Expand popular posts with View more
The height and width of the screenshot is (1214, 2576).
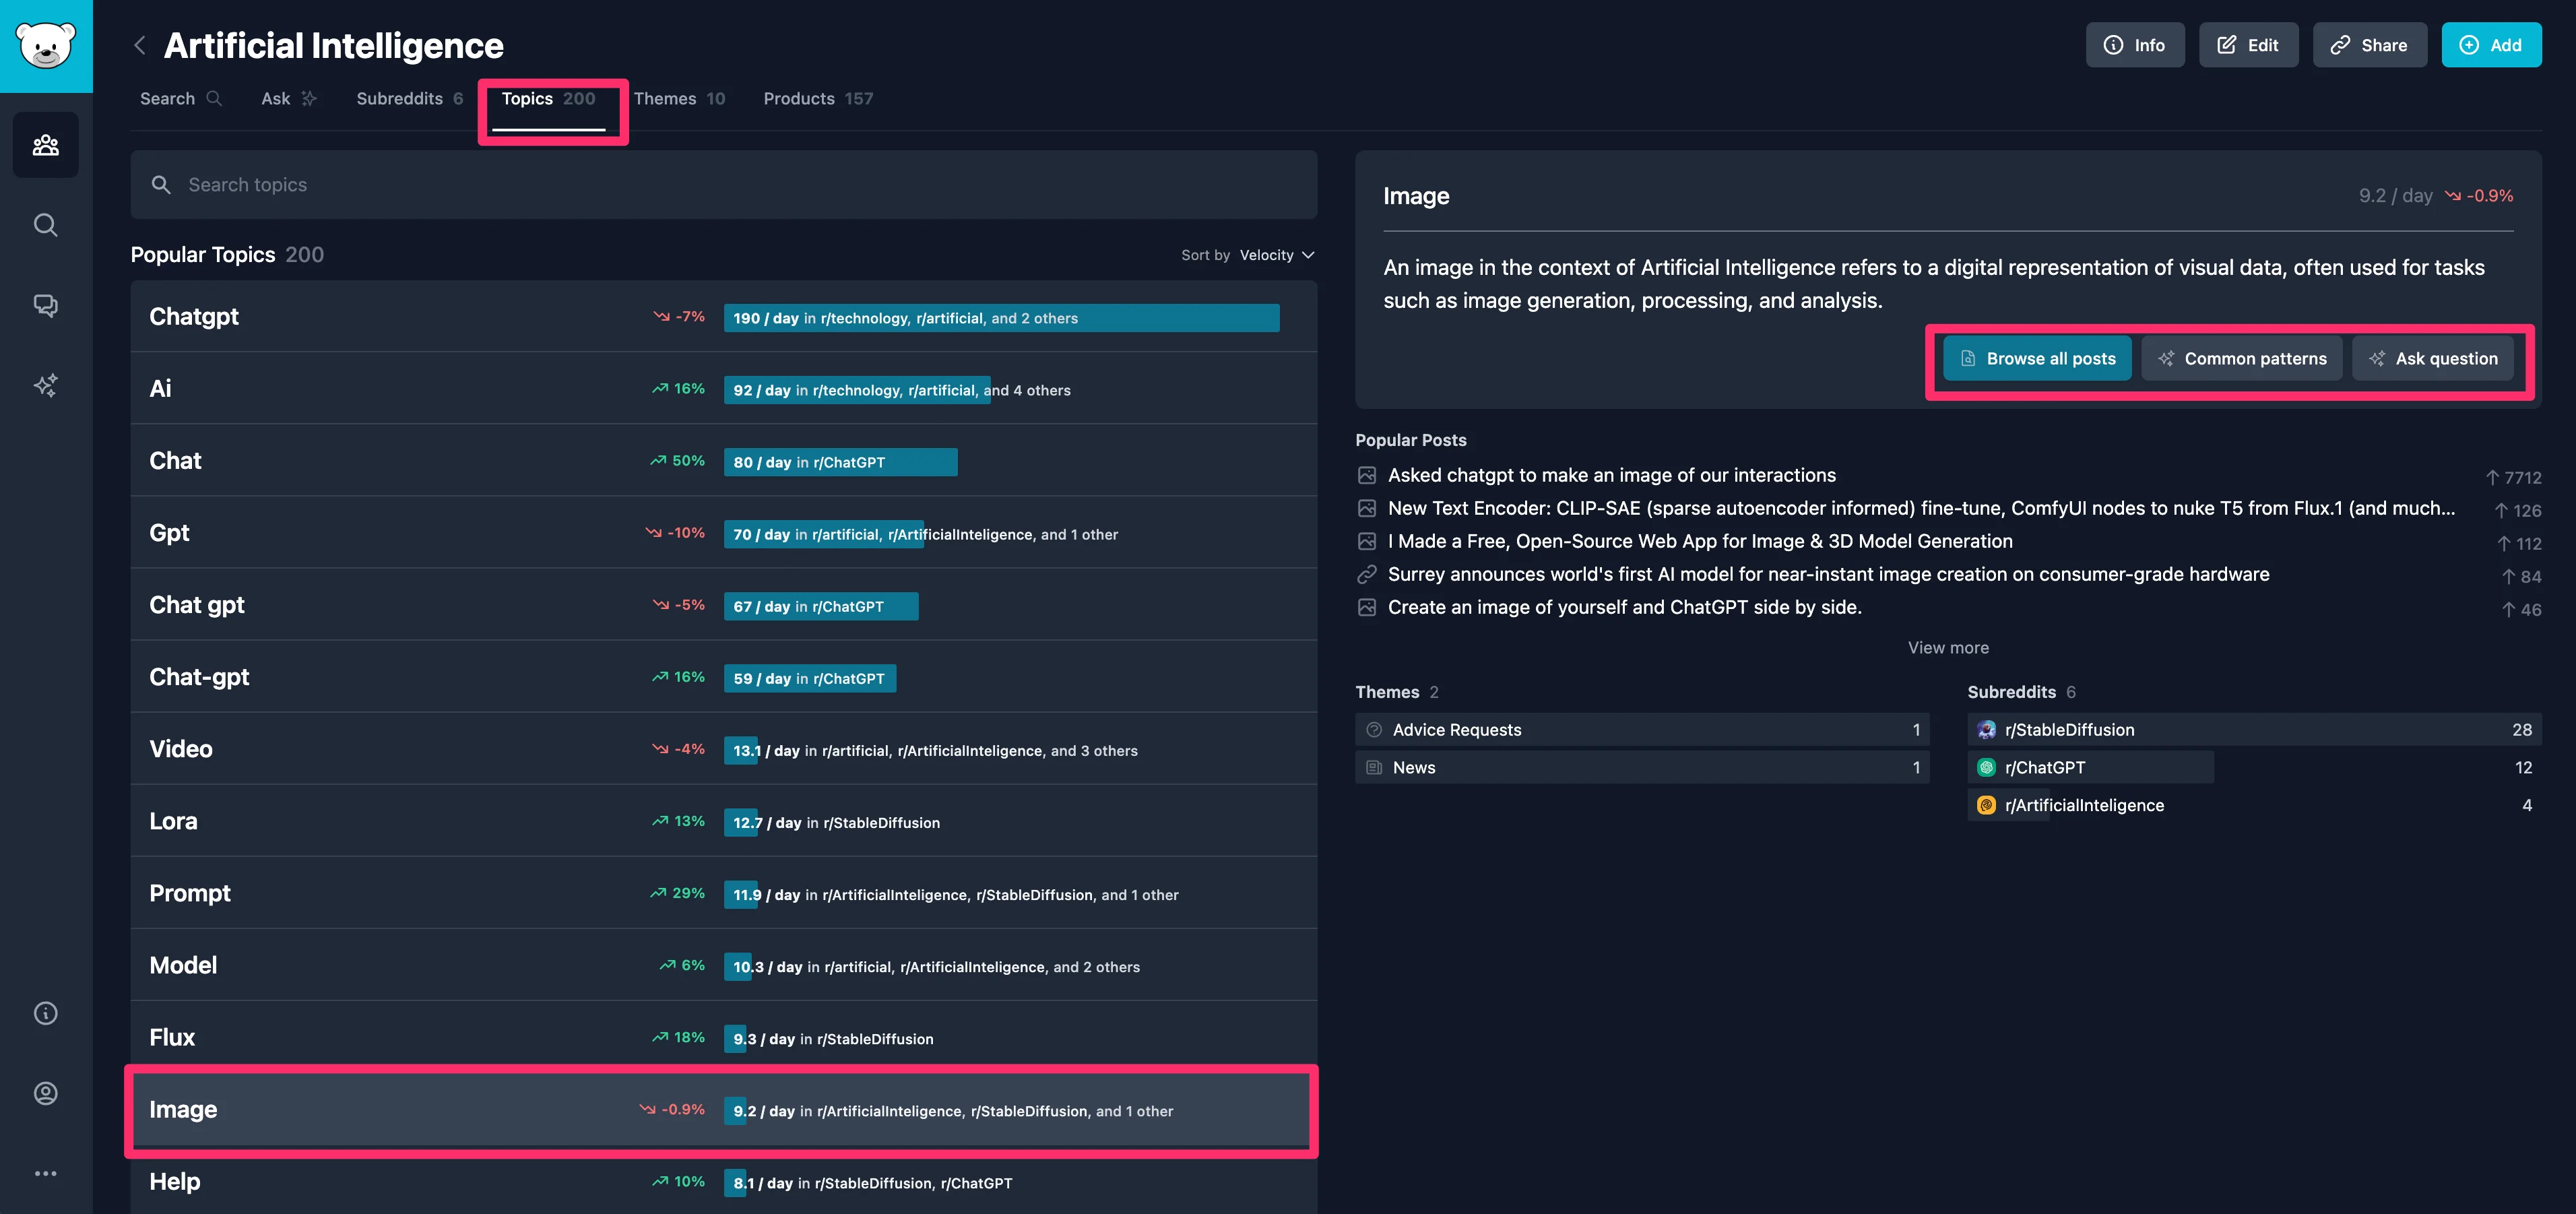pyautogui.click(x=1947, y=648)
